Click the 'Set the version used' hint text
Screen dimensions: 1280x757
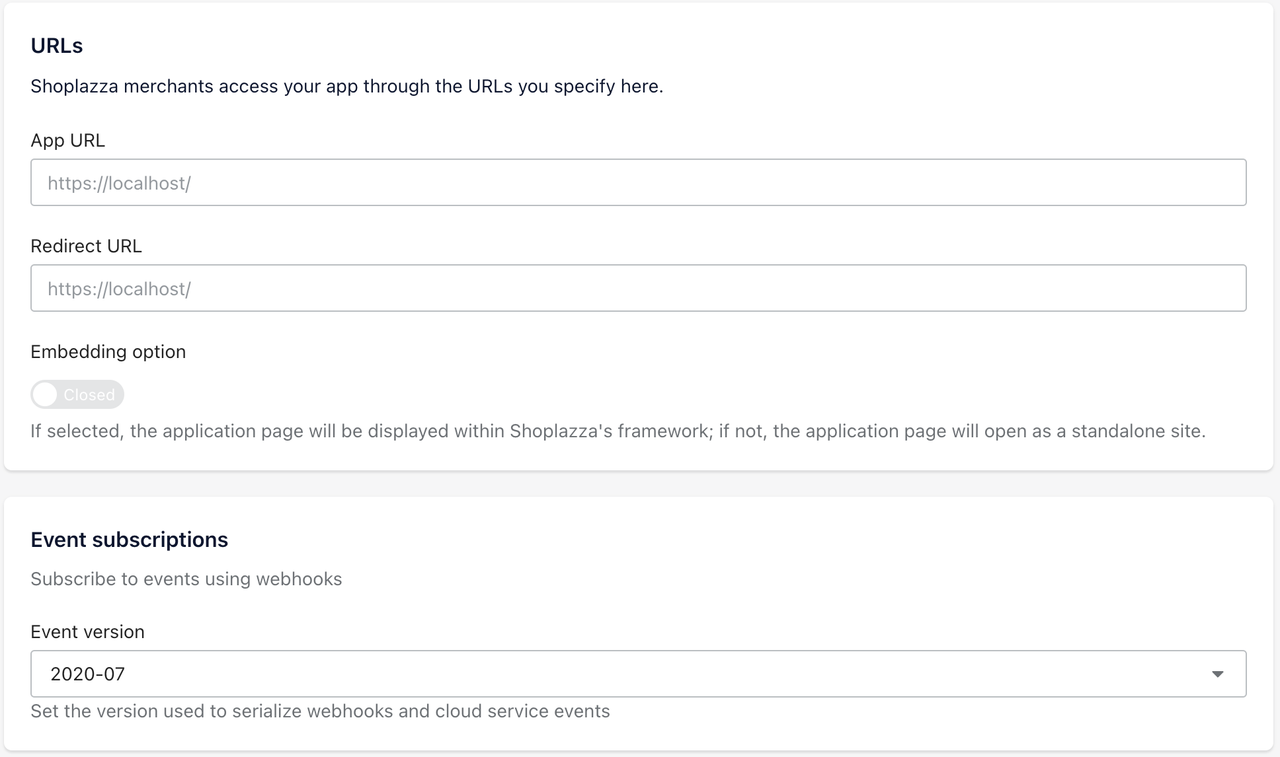tap(320, 712)
